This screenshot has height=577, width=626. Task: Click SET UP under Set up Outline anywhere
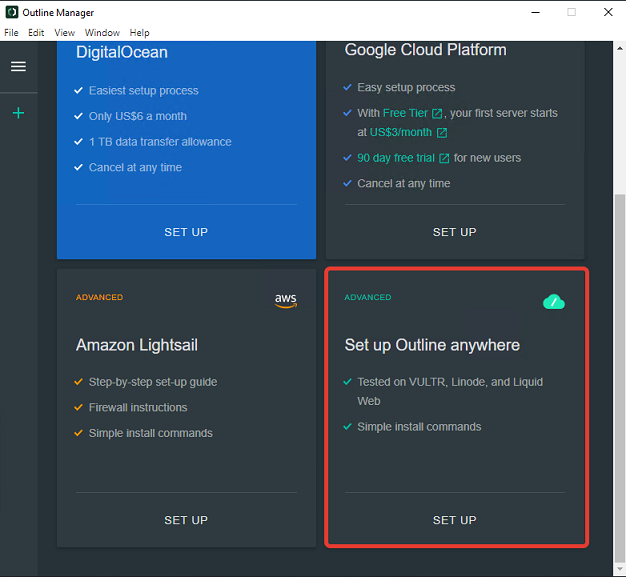click(x=455, y=520)
